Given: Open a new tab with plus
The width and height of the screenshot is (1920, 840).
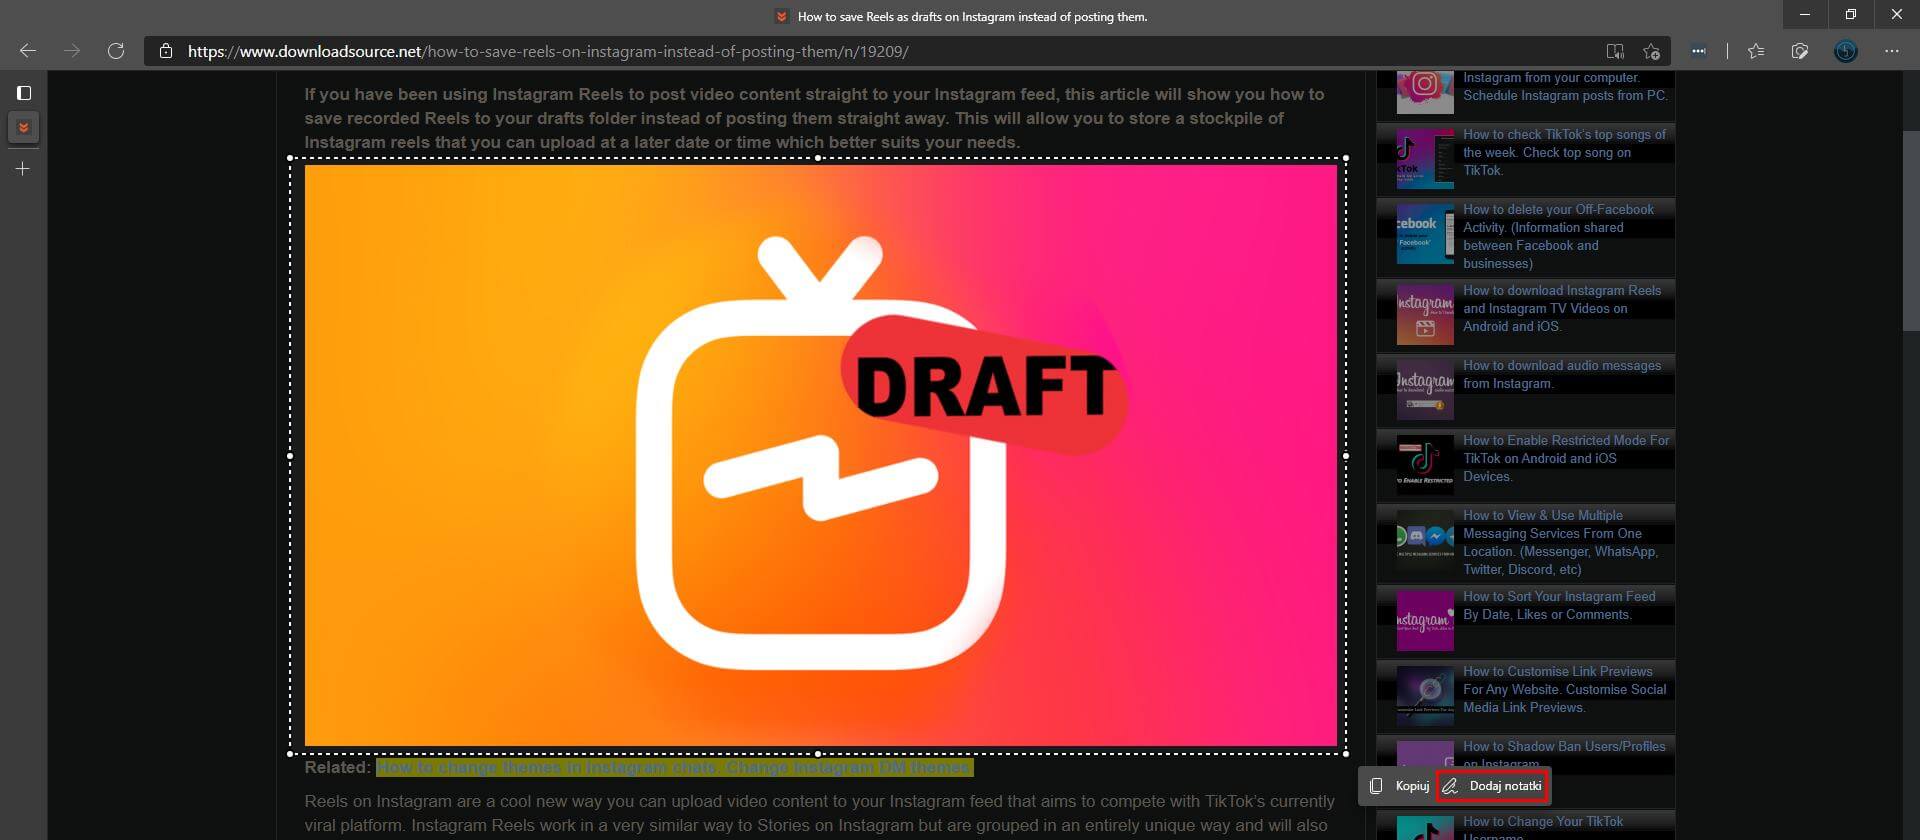Looking at the screenshot, I should pos(24,169).
